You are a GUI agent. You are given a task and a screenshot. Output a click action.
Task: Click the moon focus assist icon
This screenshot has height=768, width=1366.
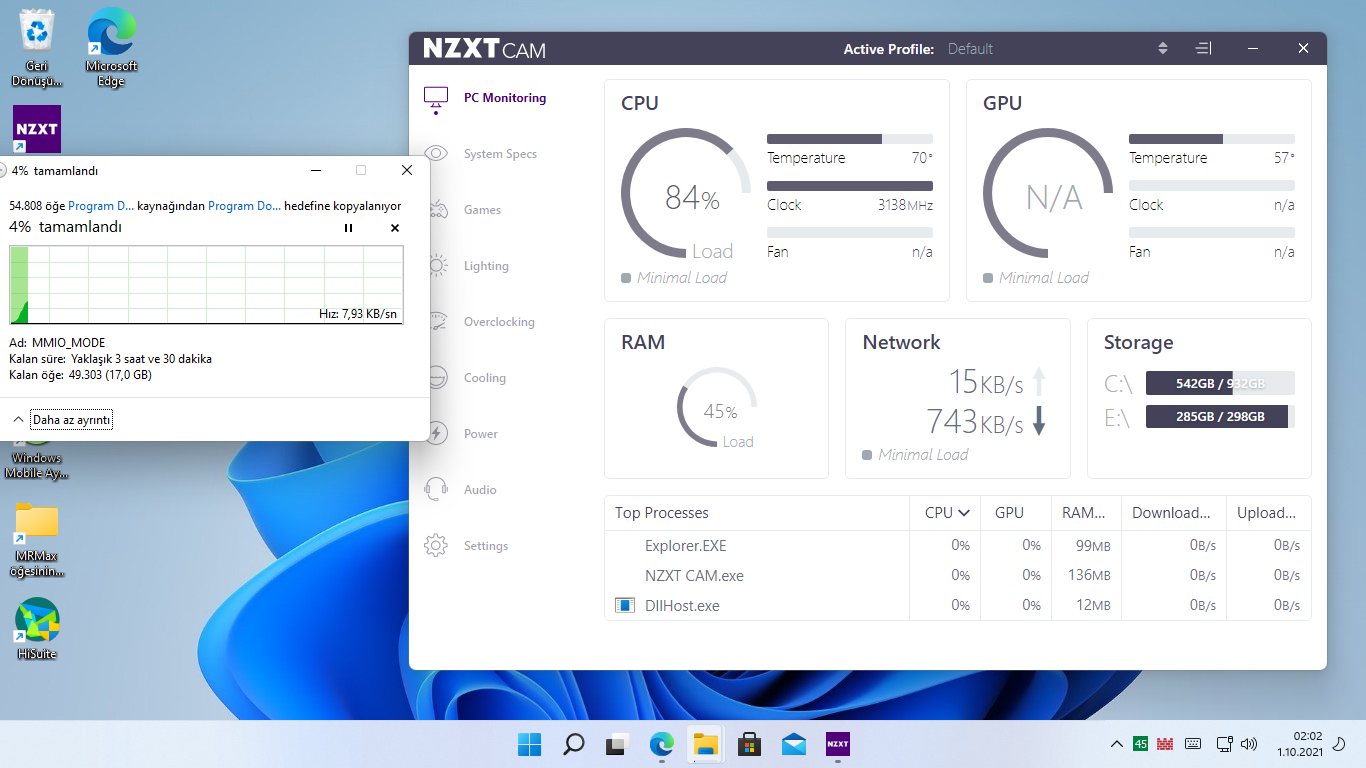1340,744
